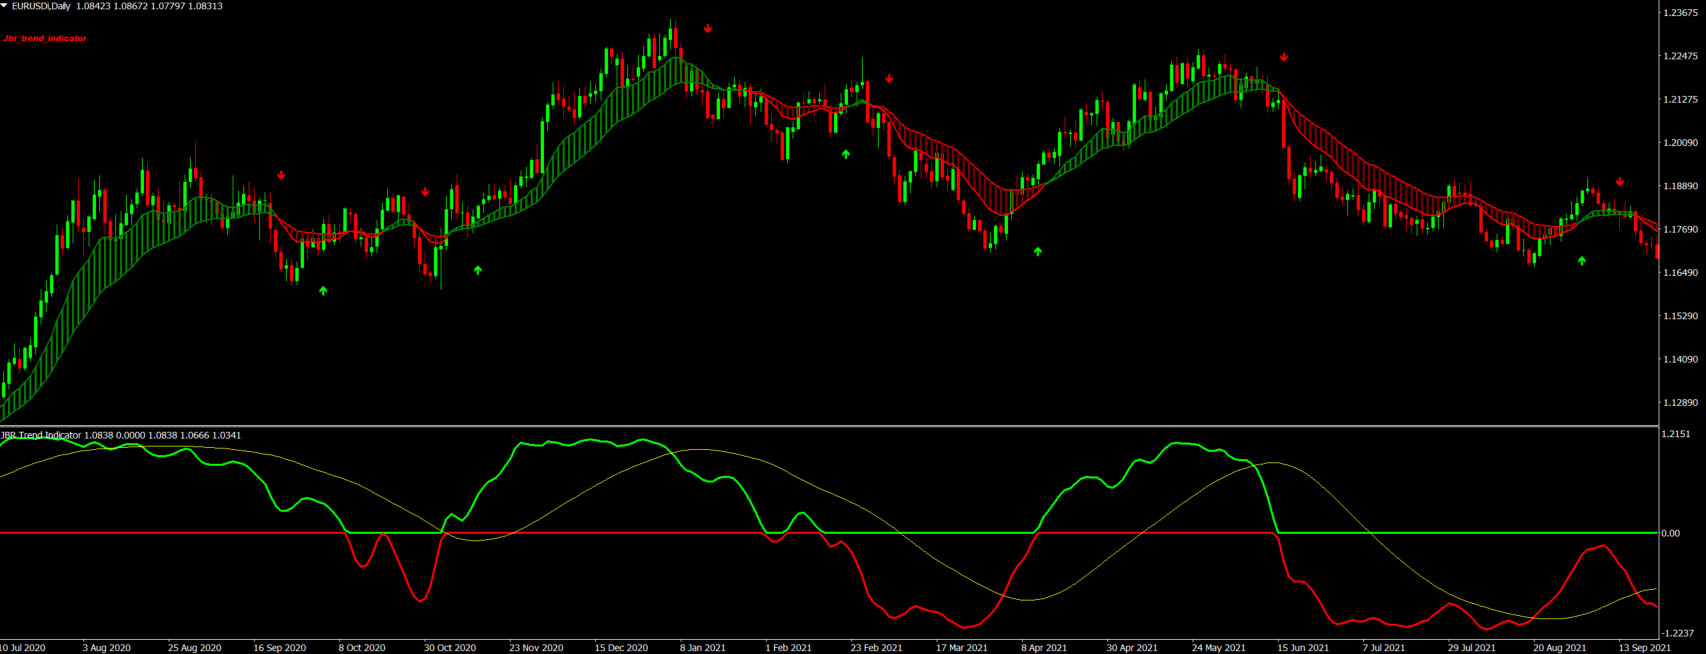Click the 8 Apr 2021 date label

[x=1044, y=648]
